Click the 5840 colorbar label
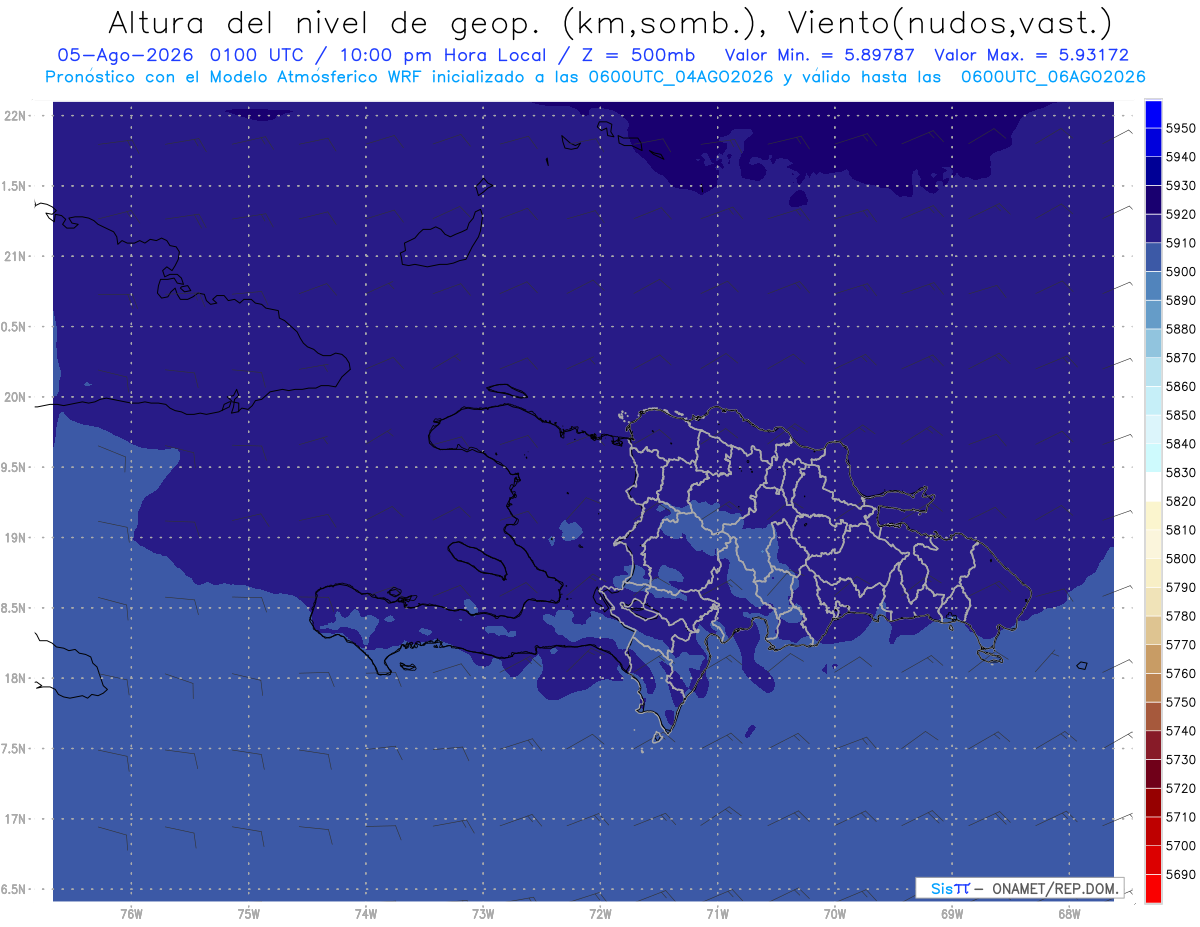The width and height of the screenshot is (1200, 927). (1180, 444)
